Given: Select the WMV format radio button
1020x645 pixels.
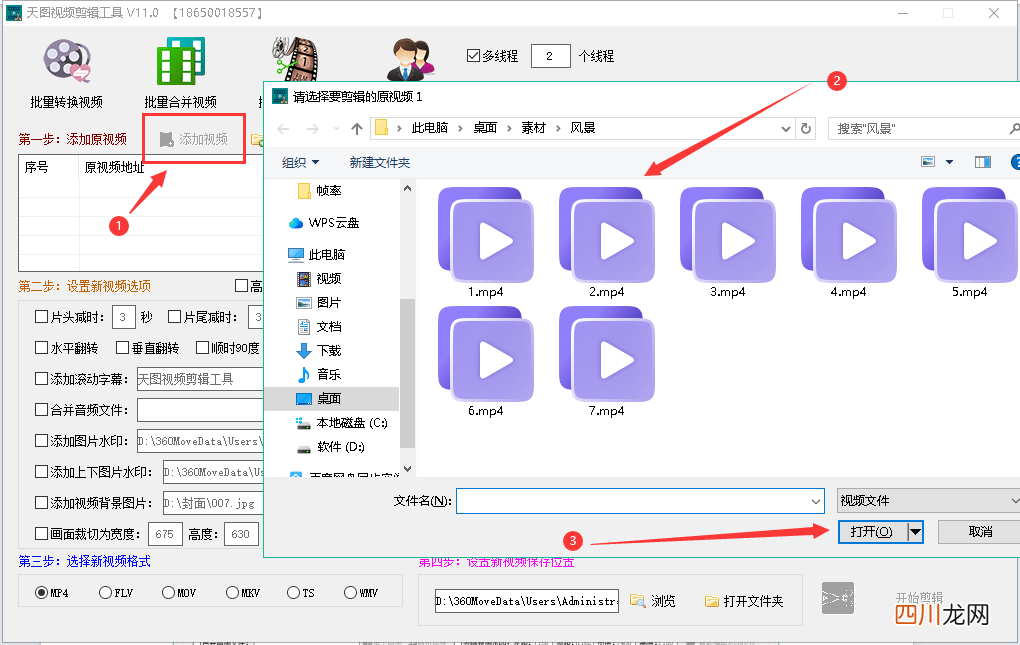Looking at the screenshot, I should coord(350,592).
